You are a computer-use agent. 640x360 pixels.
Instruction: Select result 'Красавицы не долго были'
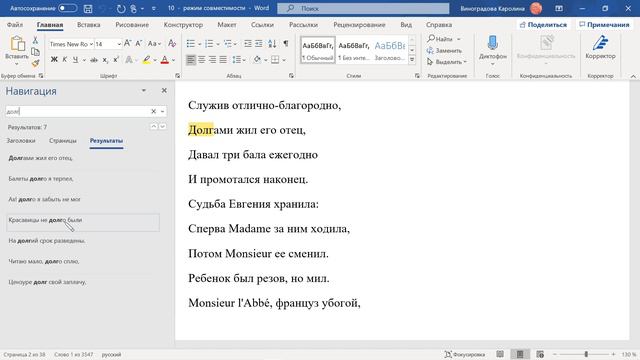(x=83, y=222)
